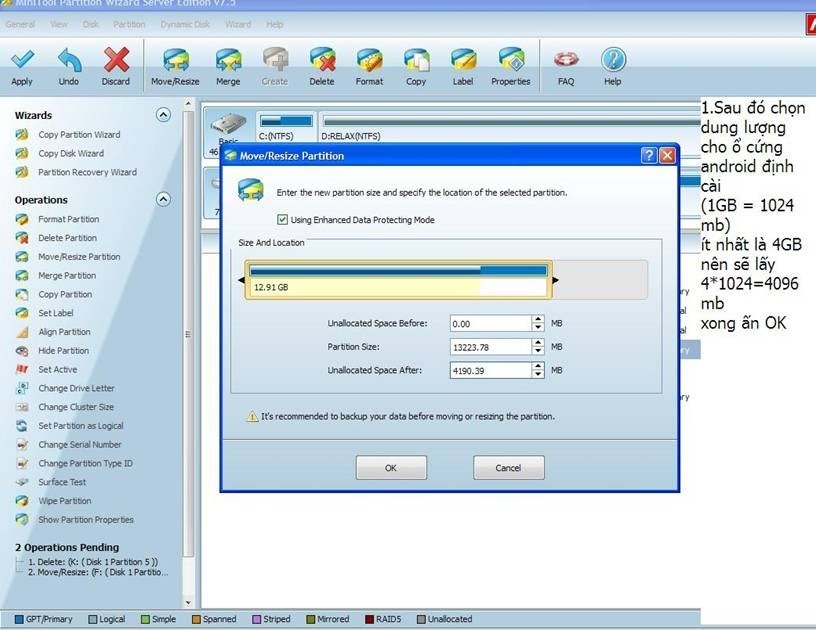Click dialog's question mark help button
Viewport: 816px width, 630px height.
coord(649,156)
